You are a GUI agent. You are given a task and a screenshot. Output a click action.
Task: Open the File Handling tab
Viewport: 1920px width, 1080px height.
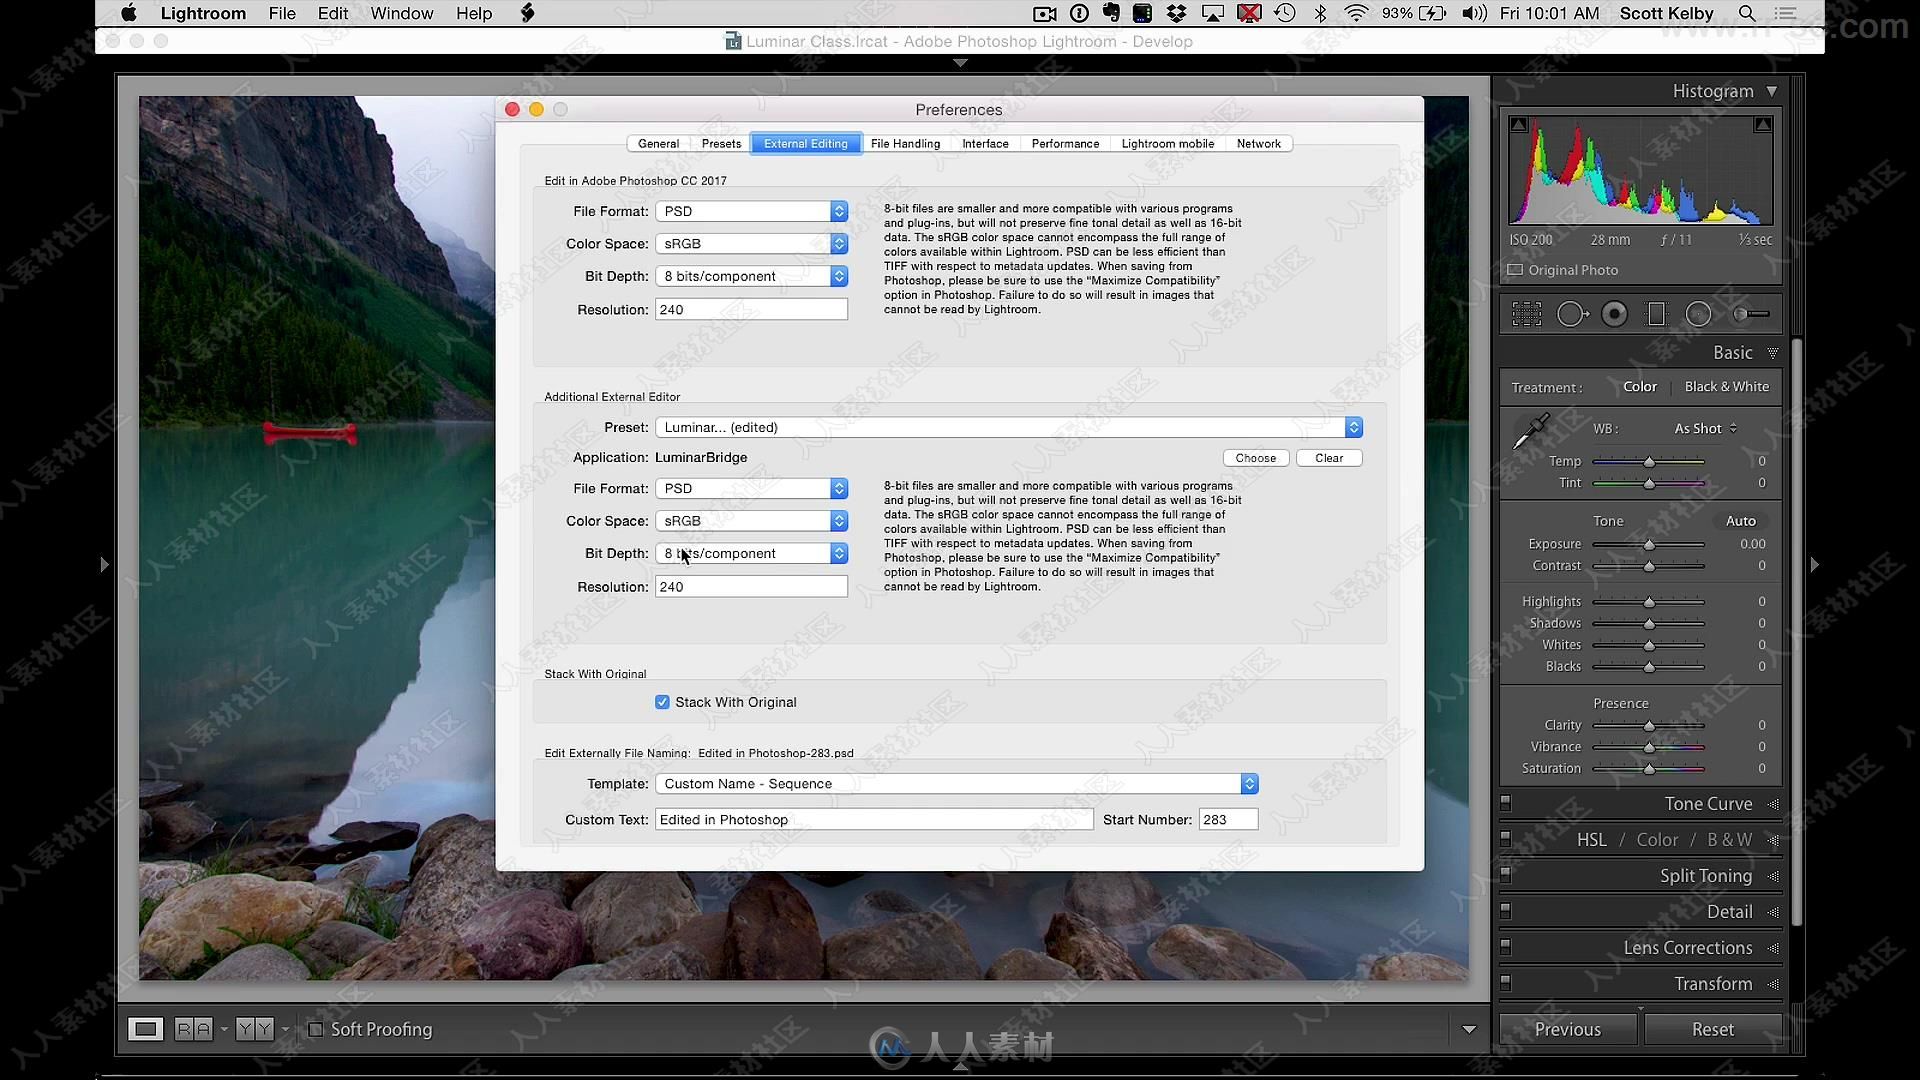click(x=905, y=144)
